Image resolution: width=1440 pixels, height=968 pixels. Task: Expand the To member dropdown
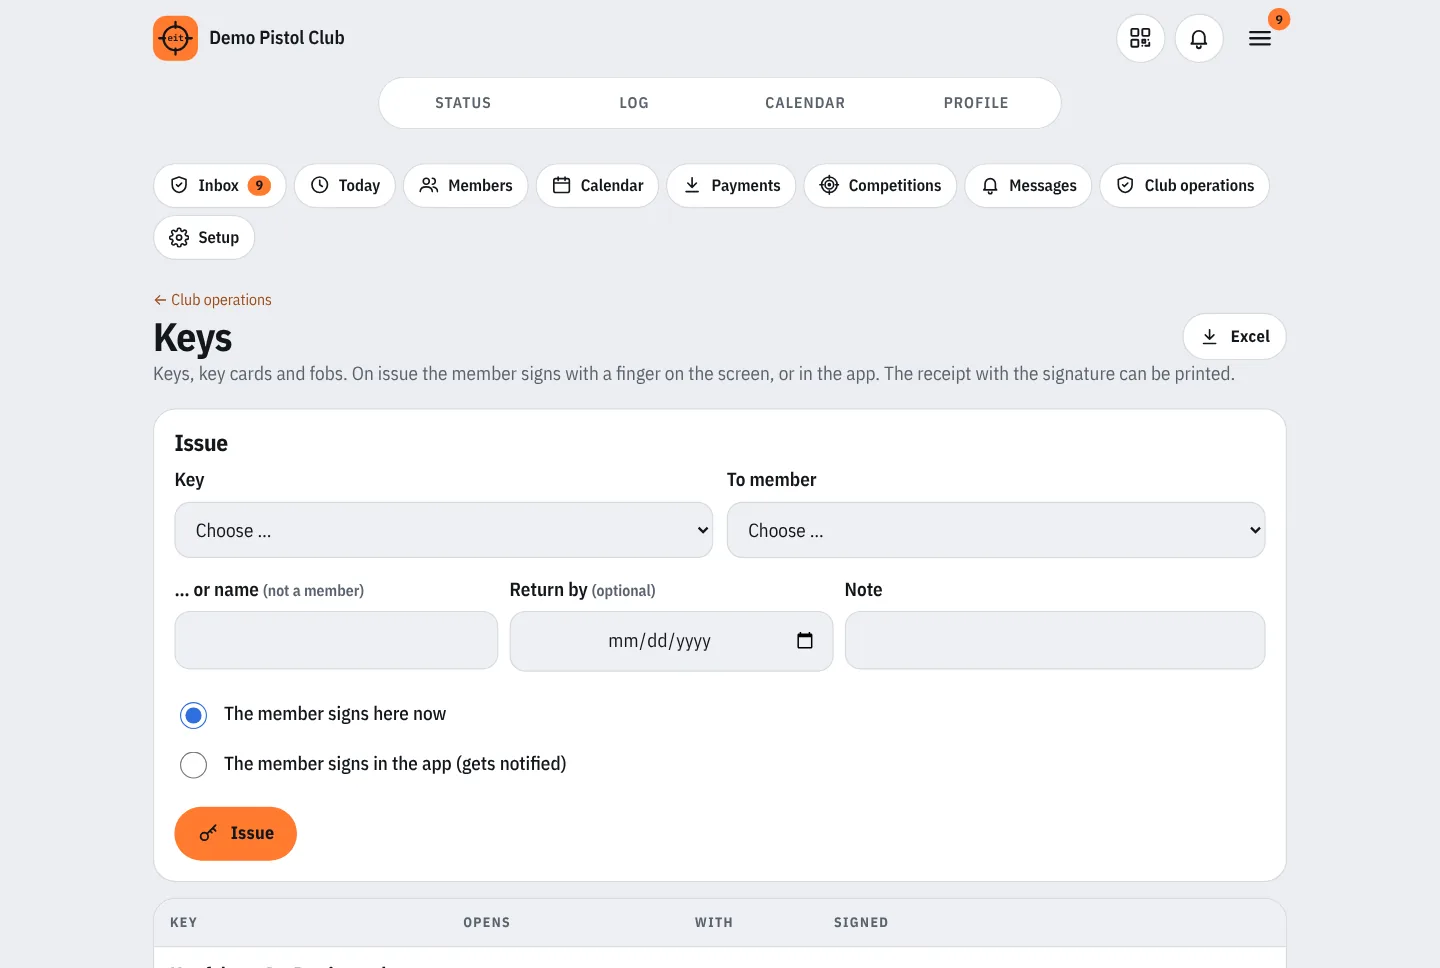[996, 530]
